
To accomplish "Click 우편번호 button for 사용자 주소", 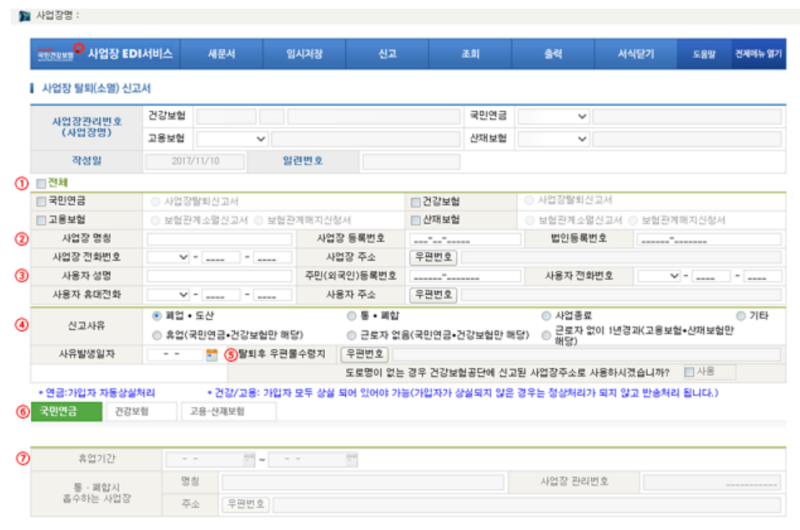I will pyautogui.click(x=433, y=295).
